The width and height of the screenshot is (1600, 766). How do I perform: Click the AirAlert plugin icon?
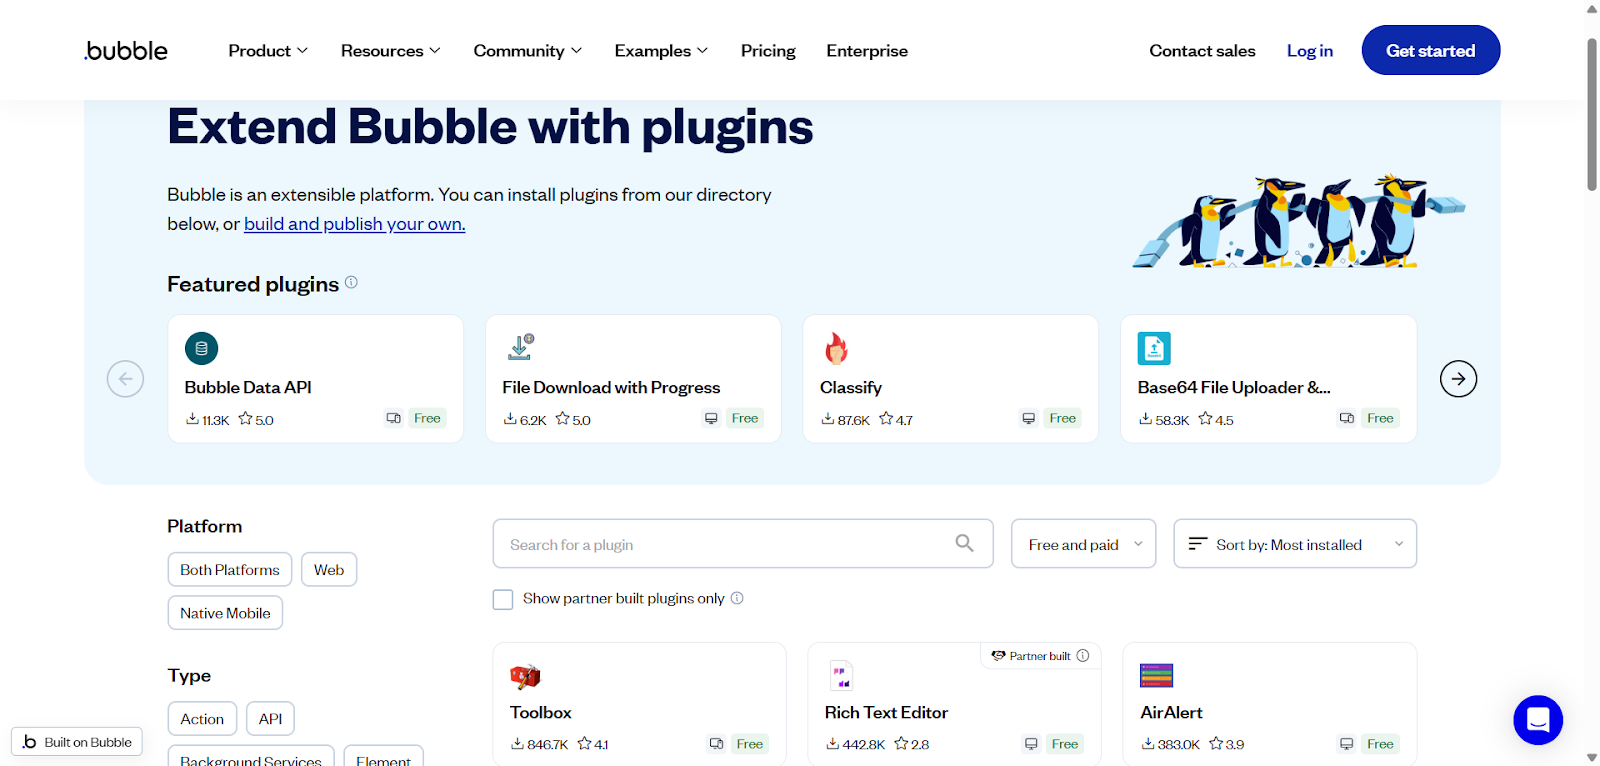tap(1156, 676)
